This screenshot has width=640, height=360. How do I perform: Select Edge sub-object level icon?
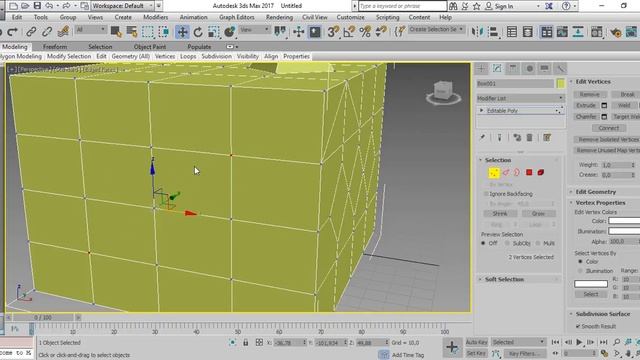506,173
